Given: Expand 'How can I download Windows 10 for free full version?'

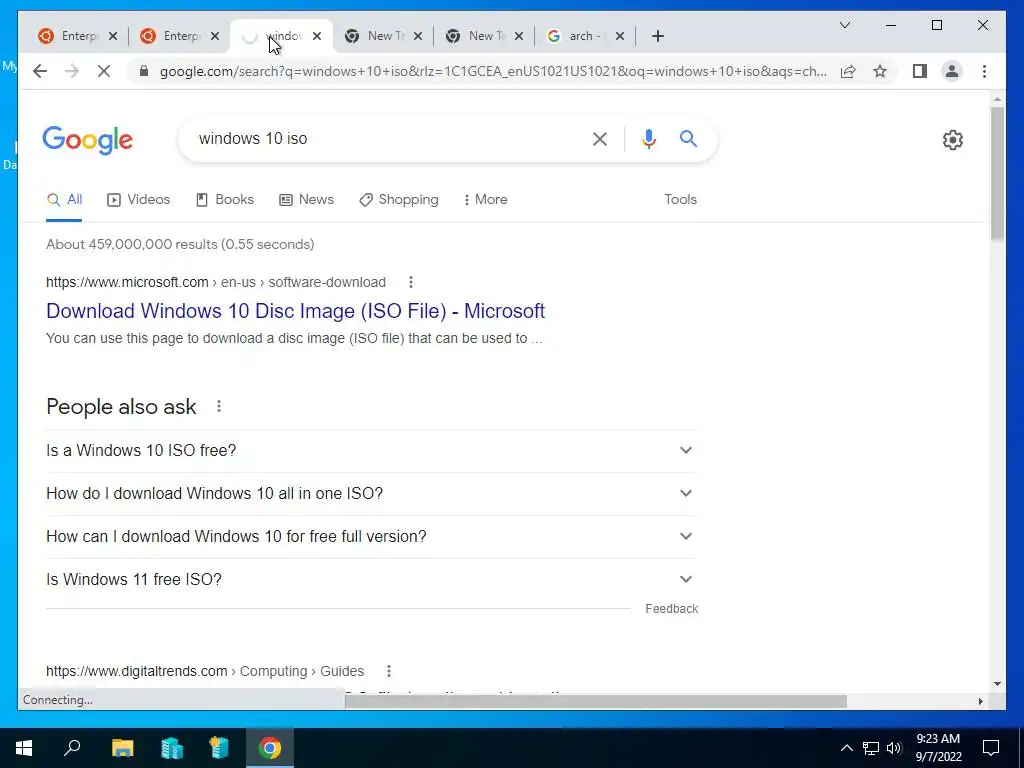Looking at the screenshot, I should tap(372, 536).
